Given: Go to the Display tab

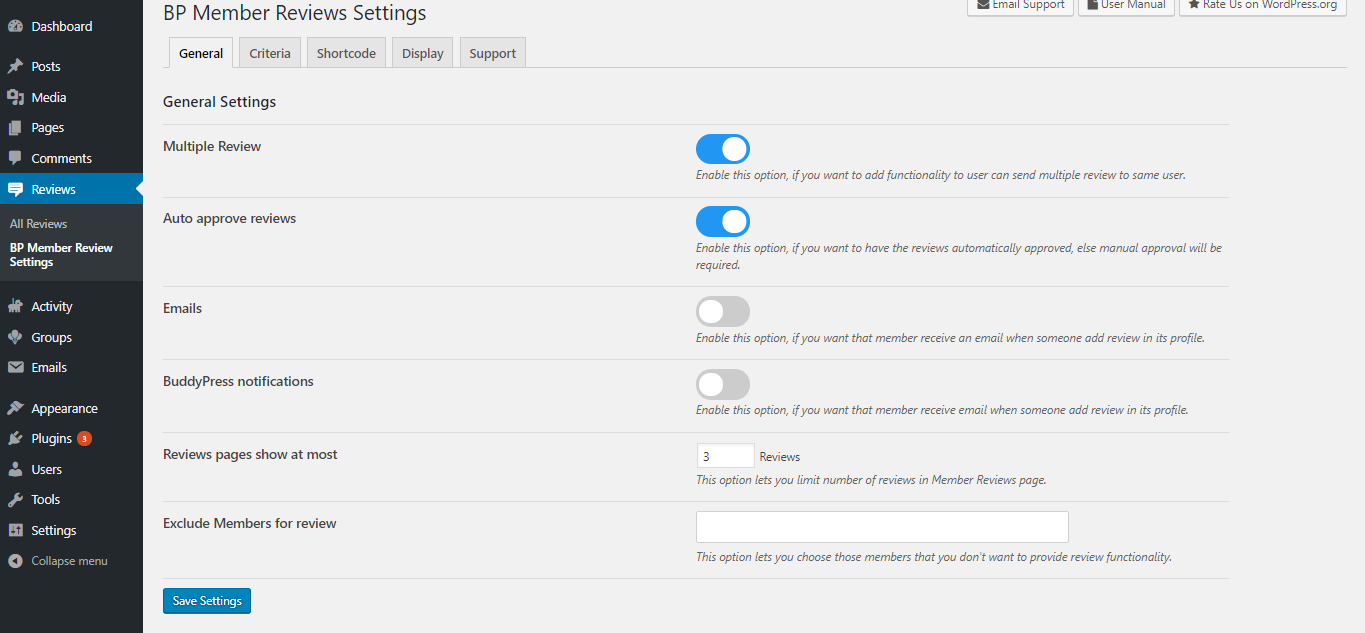Looking at the screenshot, I should point(423,53).
